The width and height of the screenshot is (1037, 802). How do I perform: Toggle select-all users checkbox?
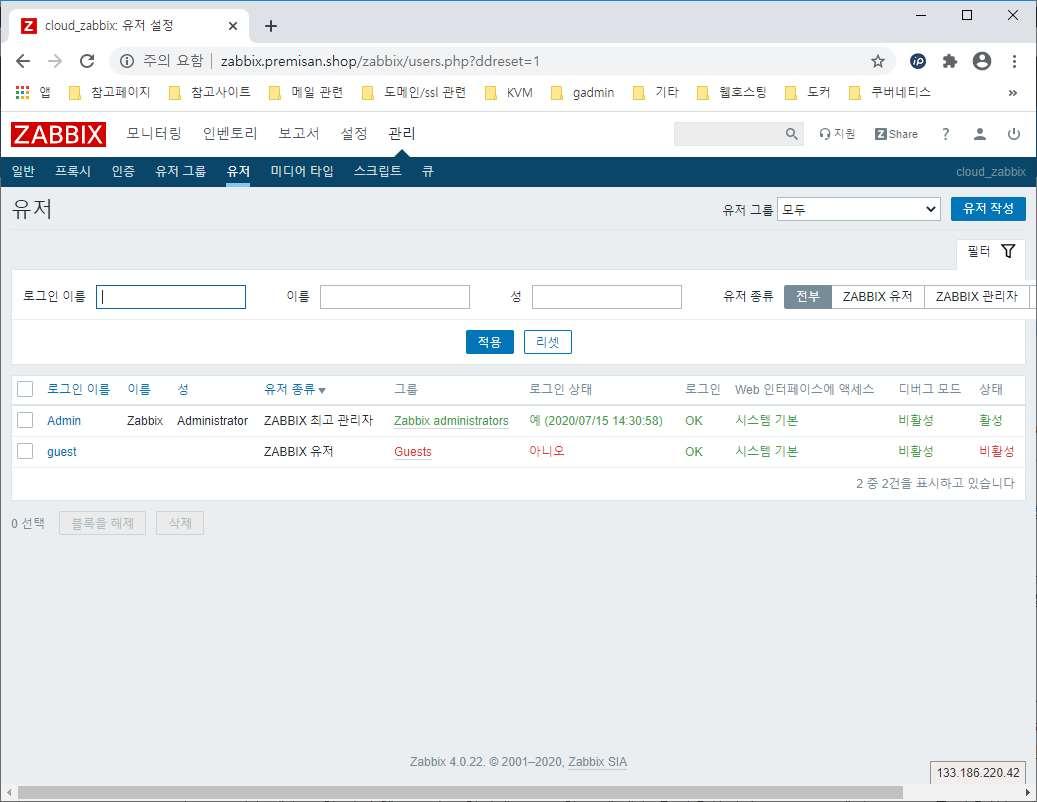pos(25,389)
